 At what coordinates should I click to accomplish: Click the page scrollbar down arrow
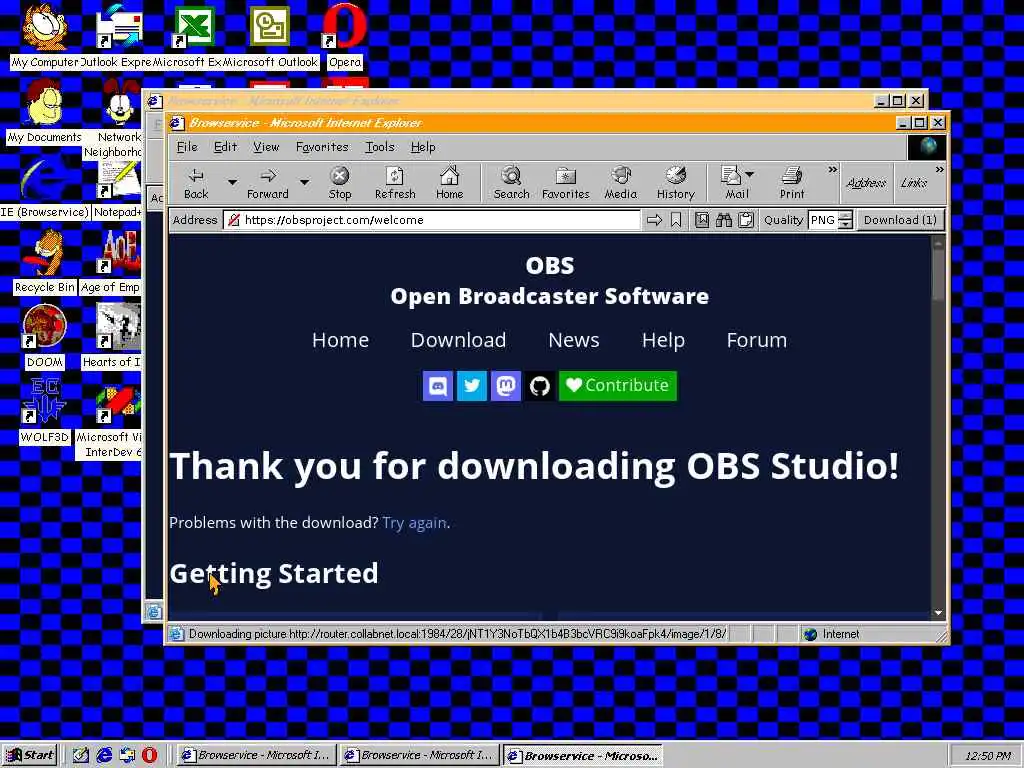[938, 613]
